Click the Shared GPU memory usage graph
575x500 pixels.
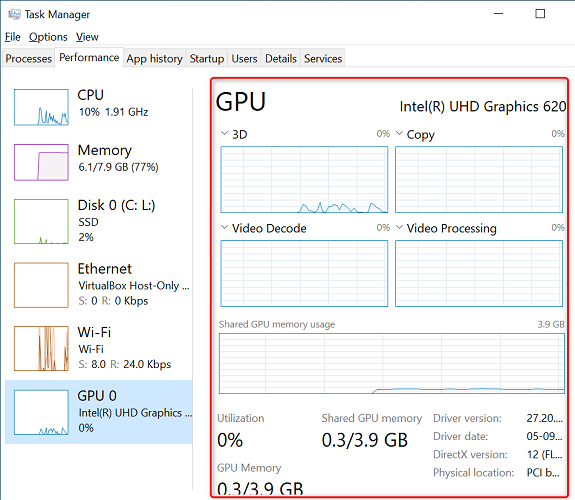coord(392,364)
